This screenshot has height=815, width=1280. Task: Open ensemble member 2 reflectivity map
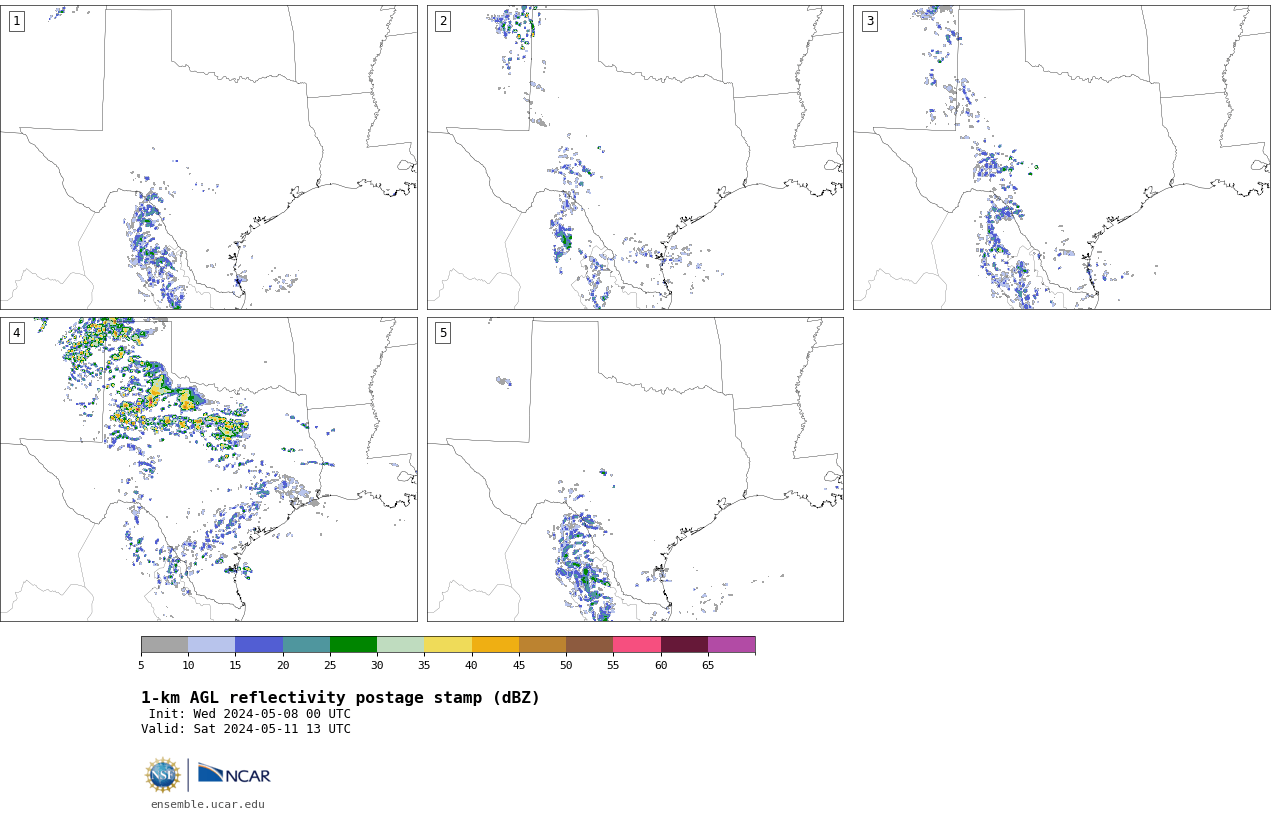coord(635,157)
